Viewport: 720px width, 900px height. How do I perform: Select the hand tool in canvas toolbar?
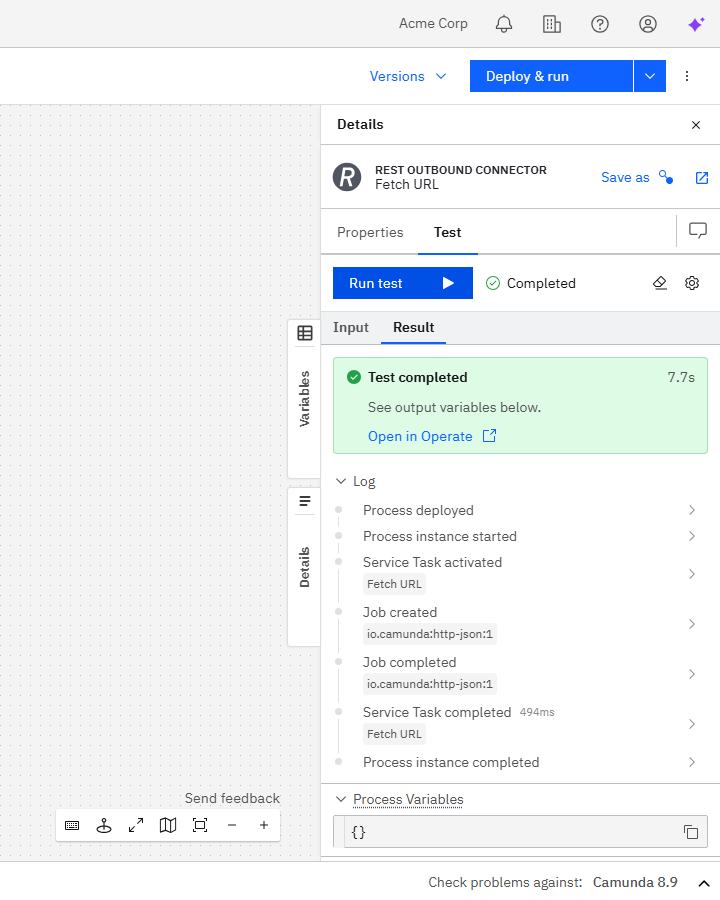103,825
